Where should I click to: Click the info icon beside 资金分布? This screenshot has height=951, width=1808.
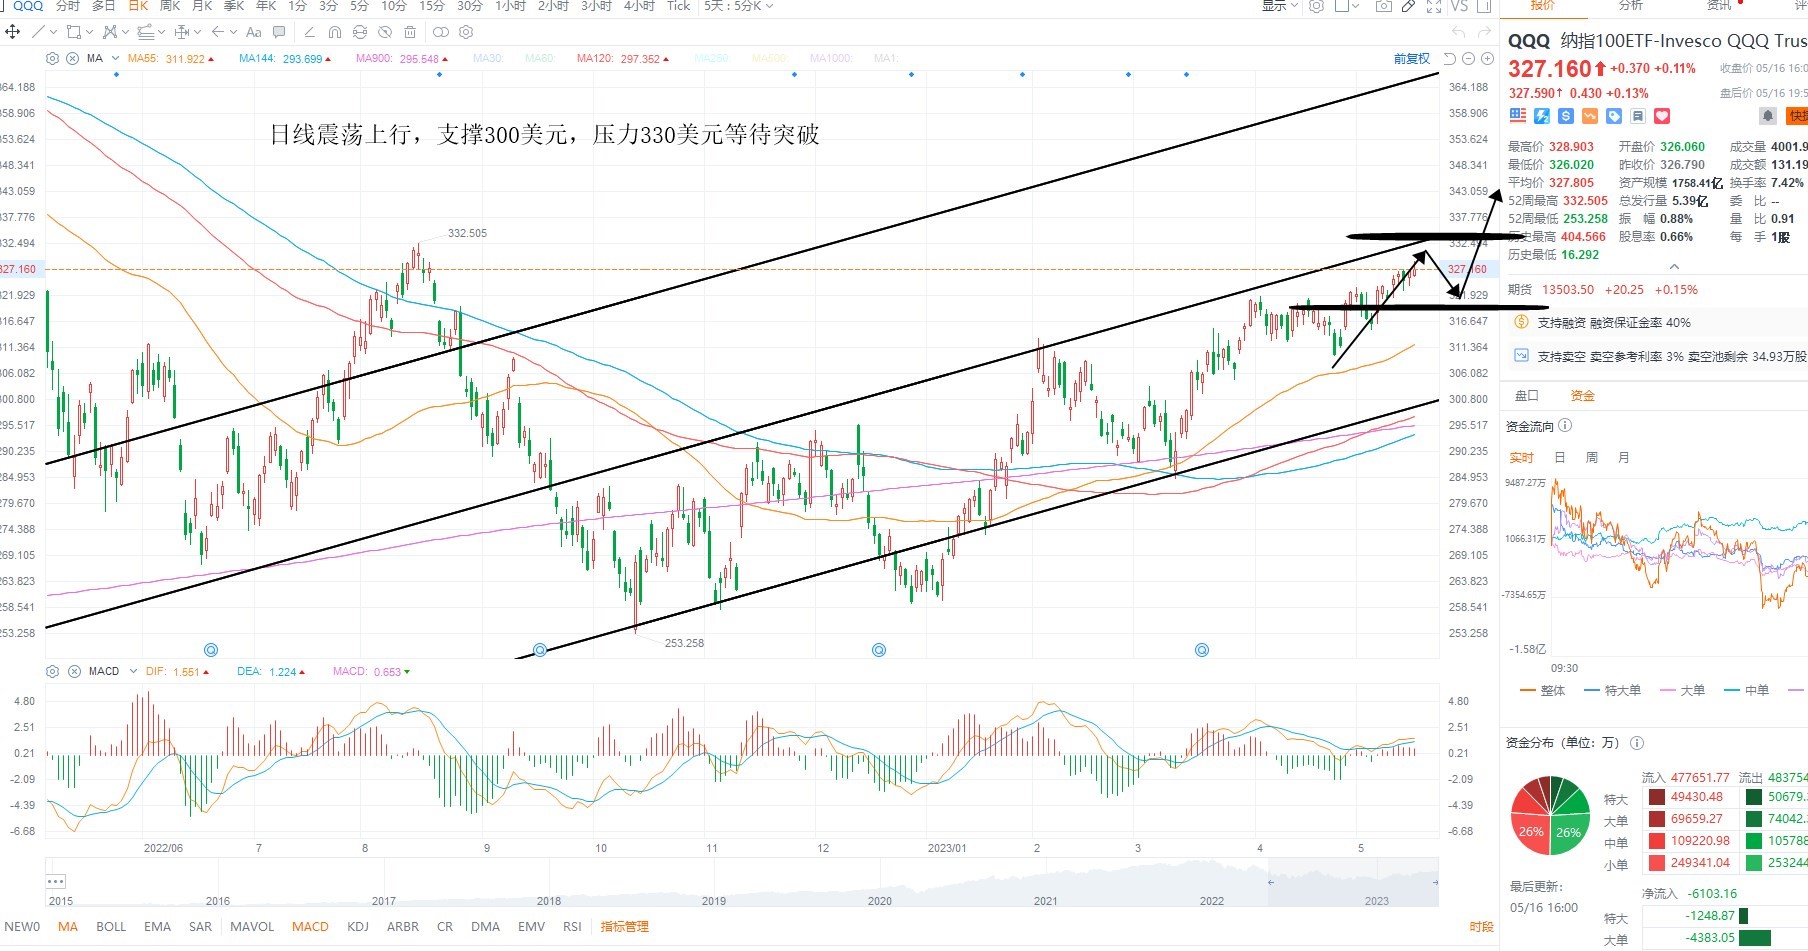(1637, 743)
